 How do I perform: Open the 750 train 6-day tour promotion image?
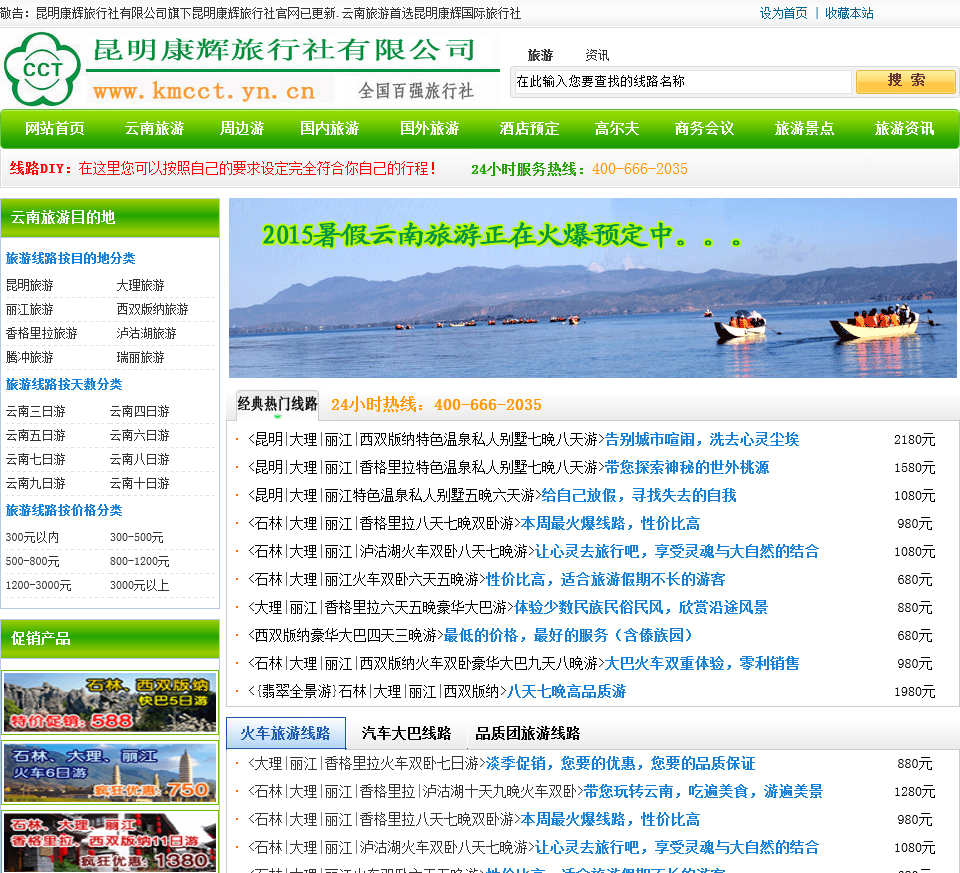coord(109,773)
